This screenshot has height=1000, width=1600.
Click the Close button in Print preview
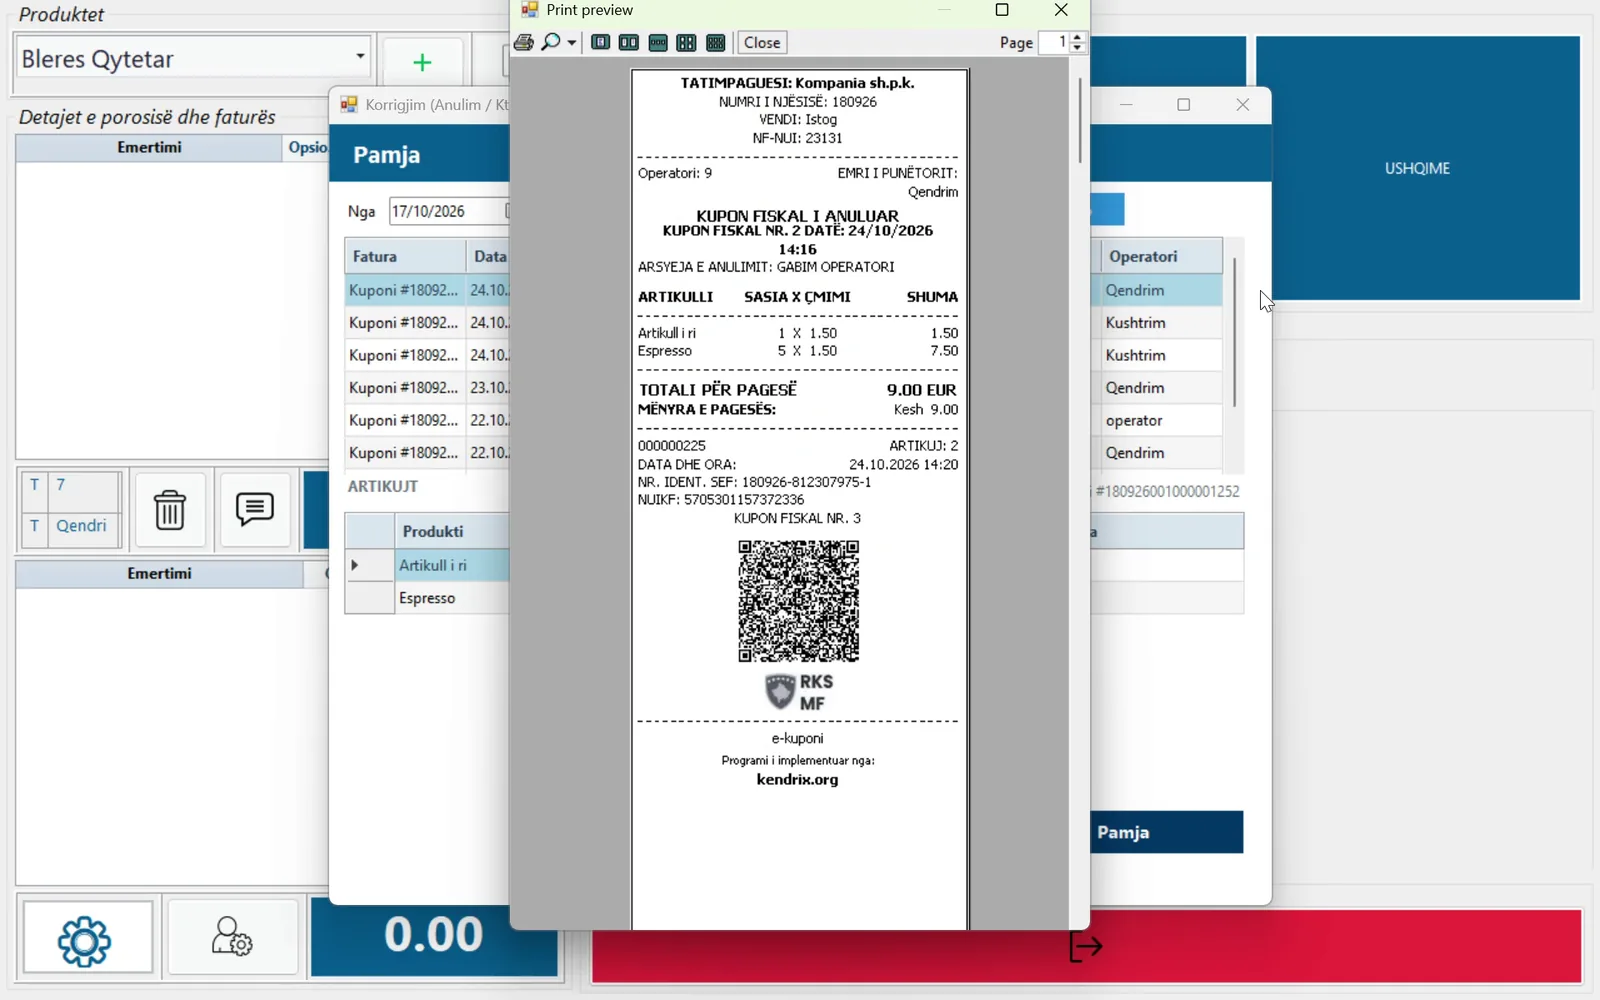pyautogui.click(x=762, y=42)
